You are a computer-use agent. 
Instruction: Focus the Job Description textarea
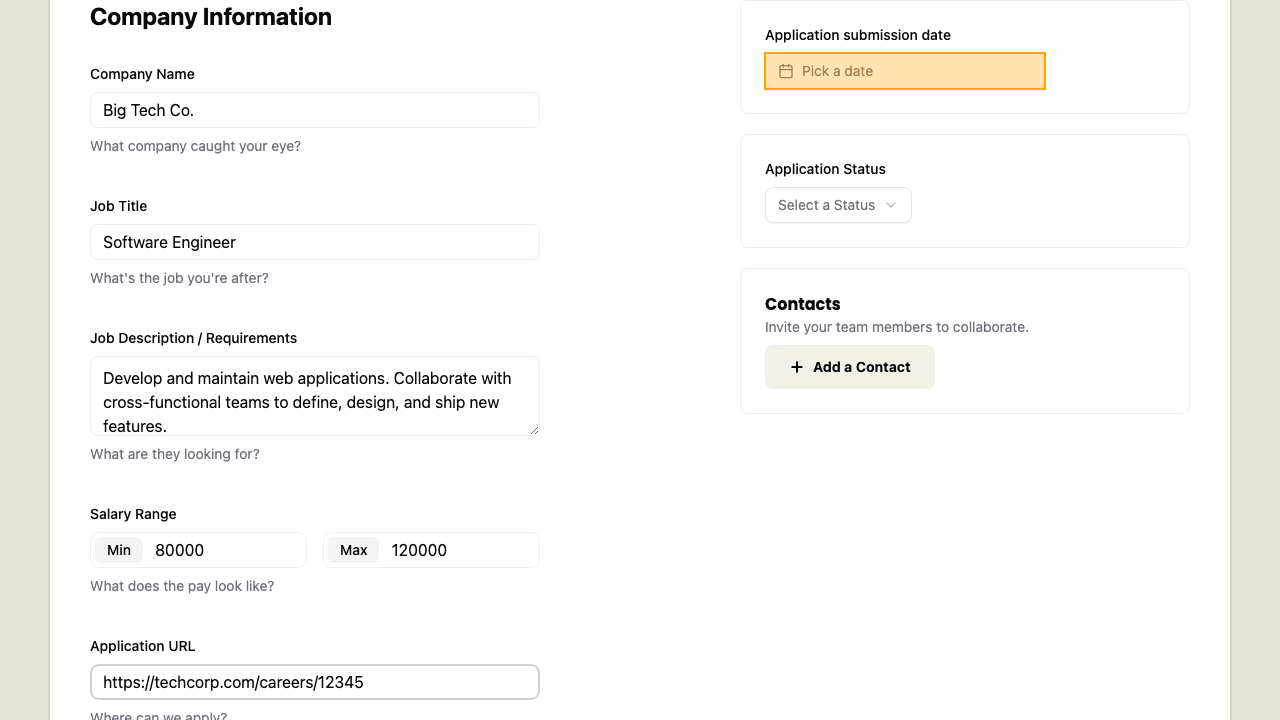tap(314, 396)
